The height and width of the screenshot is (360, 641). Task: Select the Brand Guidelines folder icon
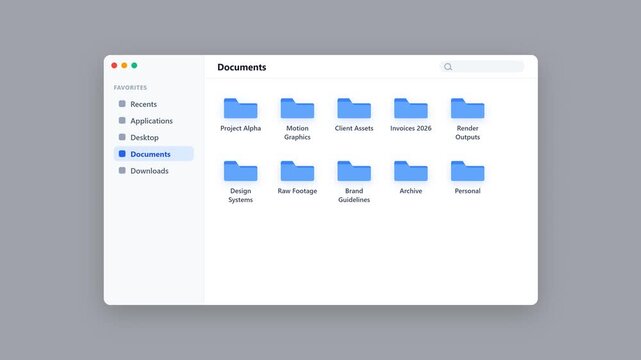click(x=354, y=171)
